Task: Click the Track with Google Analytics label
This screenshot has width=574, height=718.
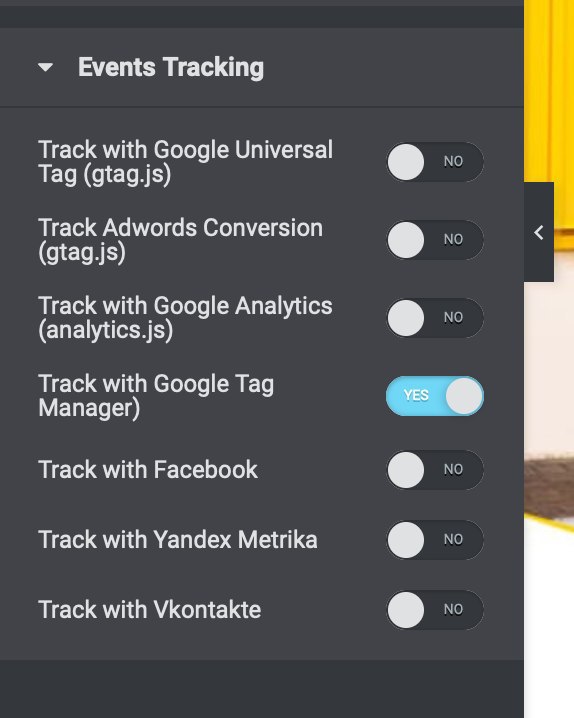Action: click(185, 318)
